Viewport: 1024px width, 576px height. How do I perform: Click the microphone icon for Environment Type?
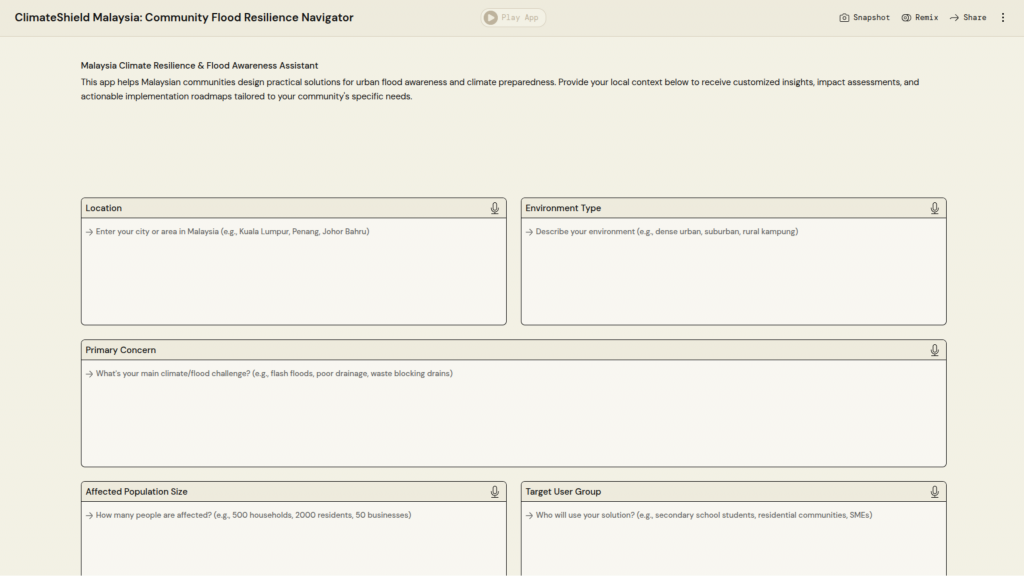pos(934,208)
